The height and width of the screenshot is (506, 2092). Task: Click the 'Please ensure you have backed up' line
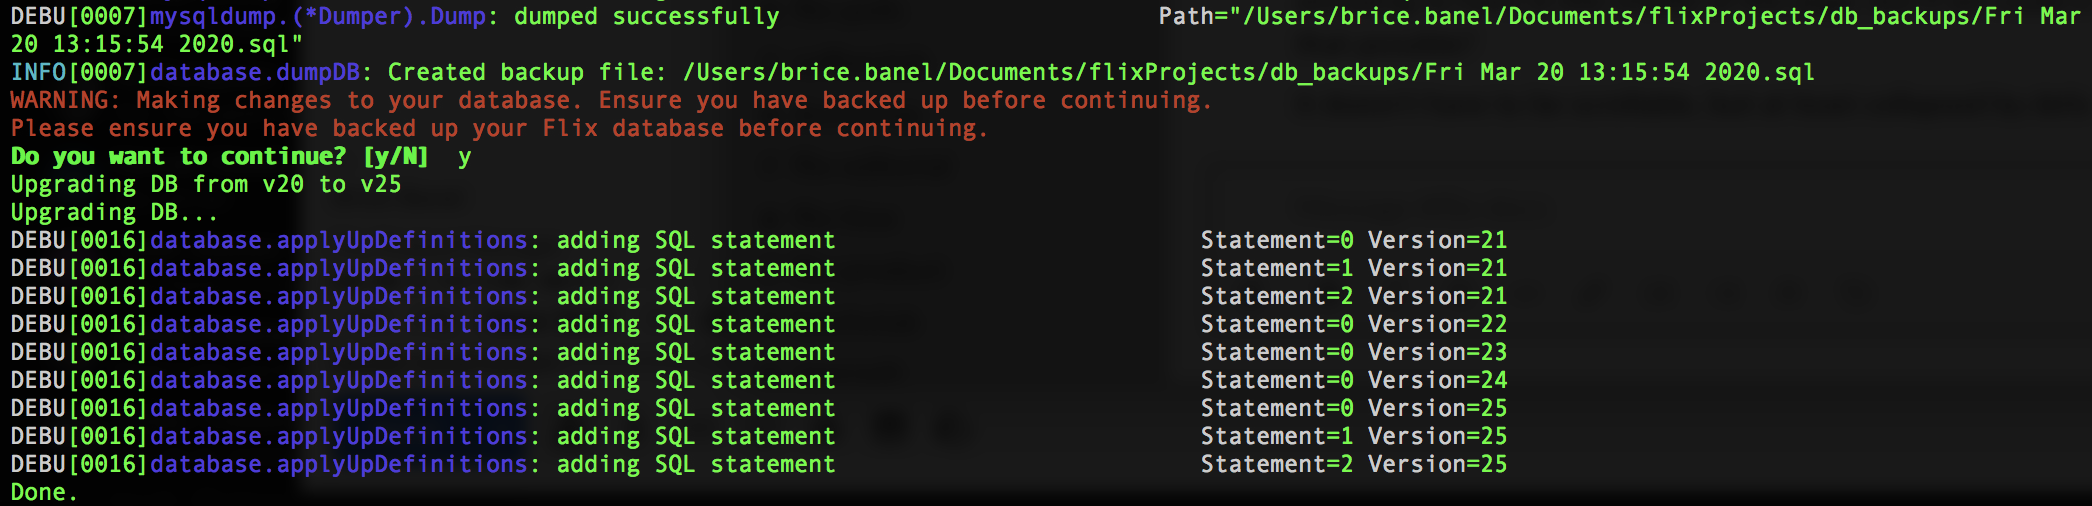[x=498, y=129]
